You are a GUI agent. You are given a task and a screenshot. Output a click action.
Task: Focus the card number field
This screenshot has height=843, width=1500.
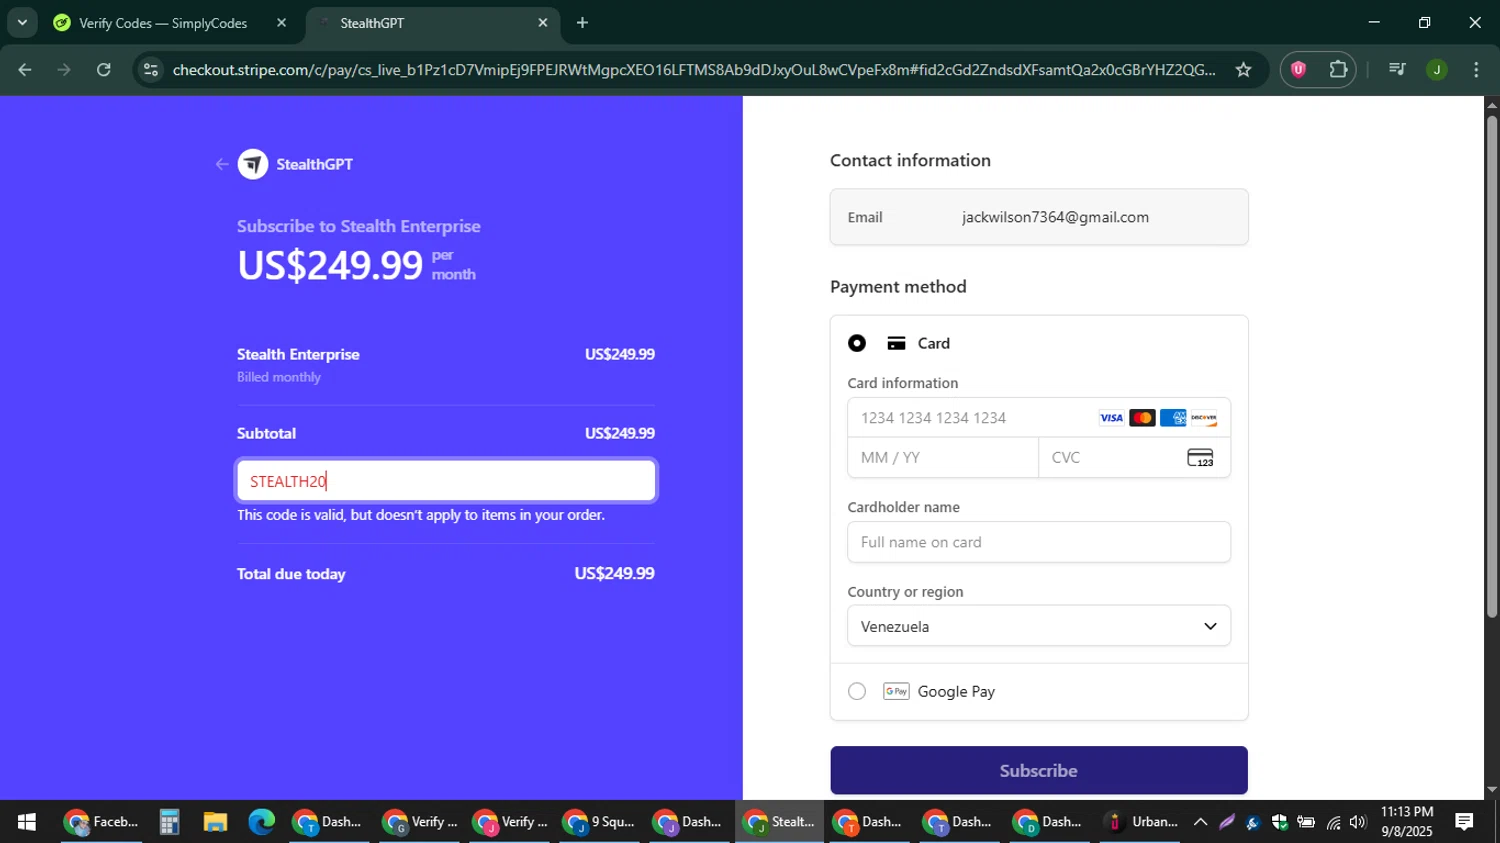click(x=1039, y=418)
